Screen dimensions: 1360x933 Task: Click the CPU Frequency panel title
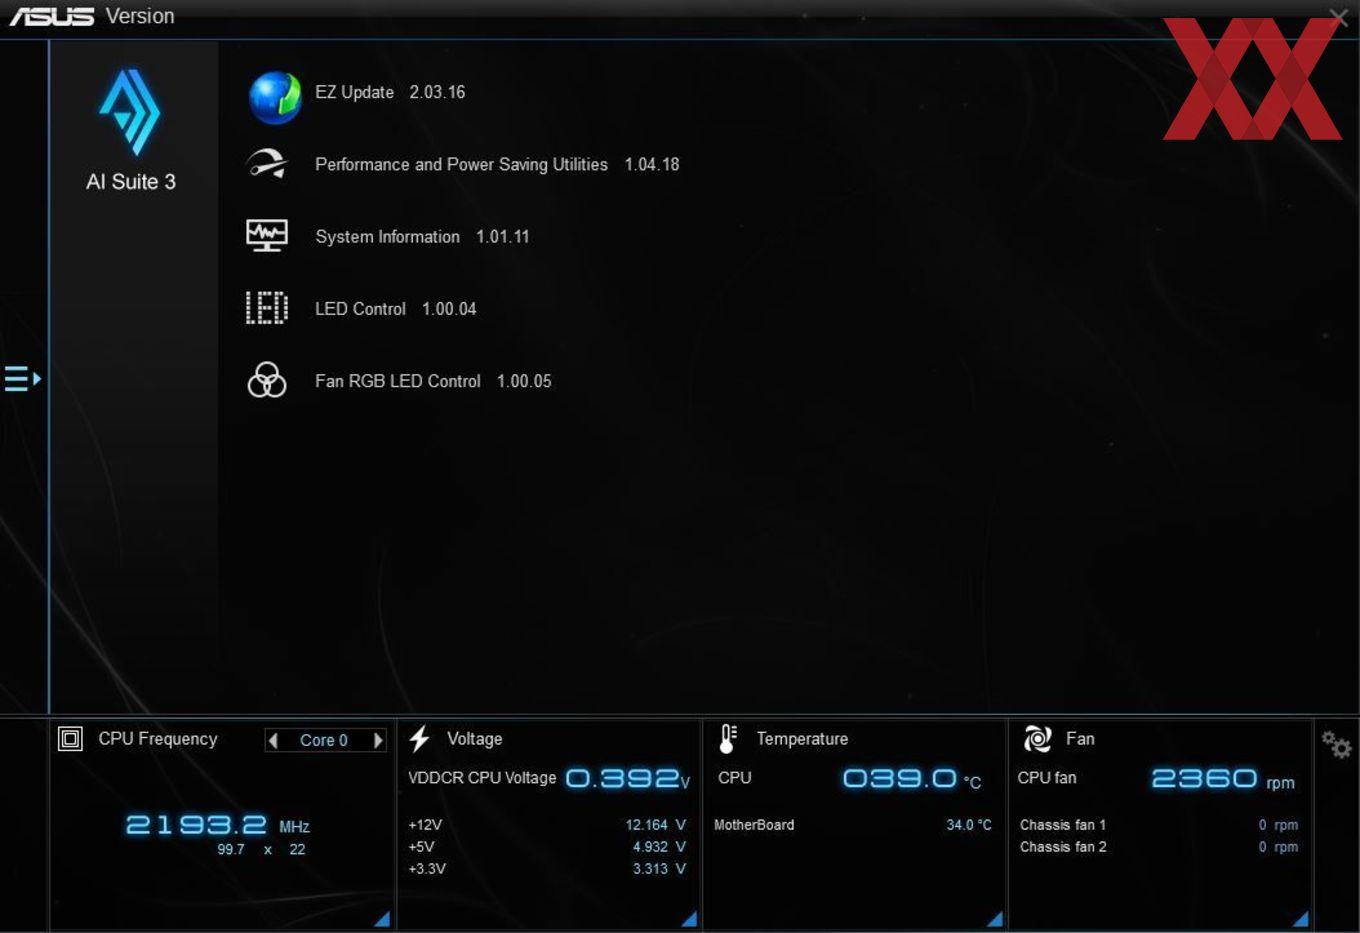(x=158, y=739)
